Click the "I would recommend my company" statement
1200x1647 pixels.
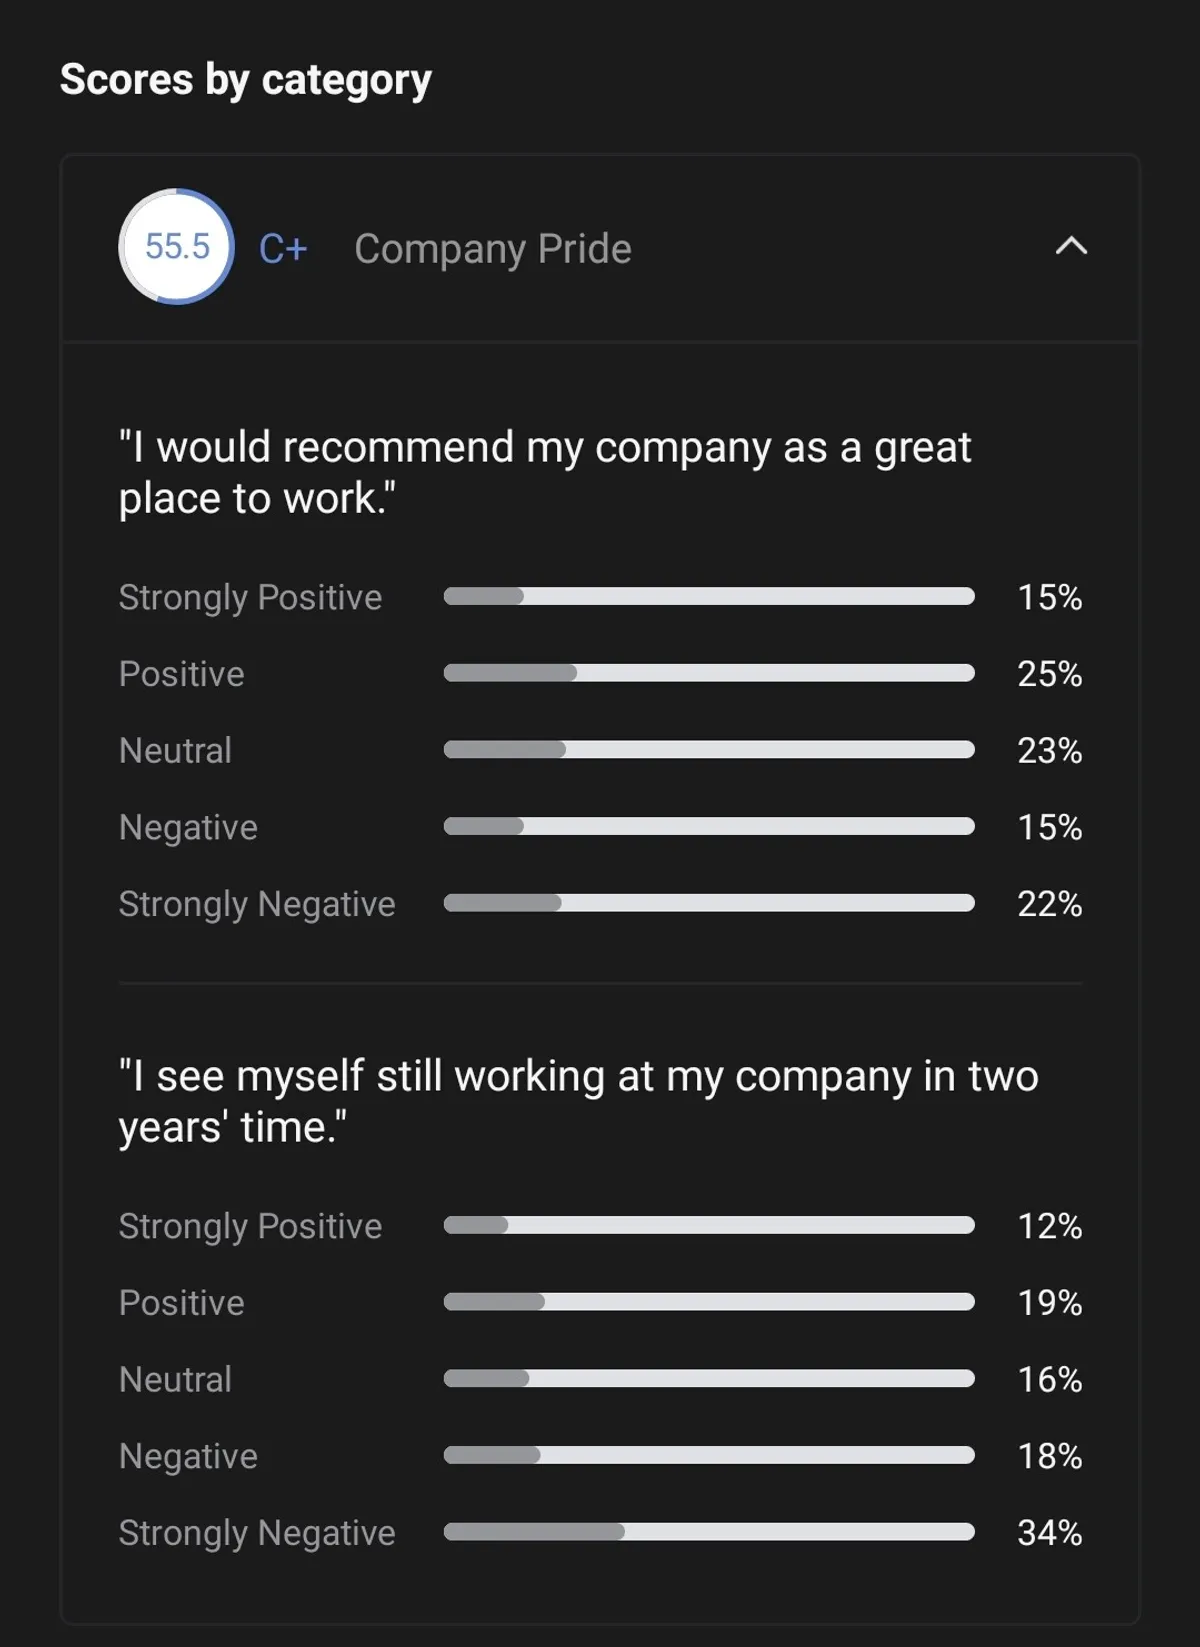coord(545,473)
